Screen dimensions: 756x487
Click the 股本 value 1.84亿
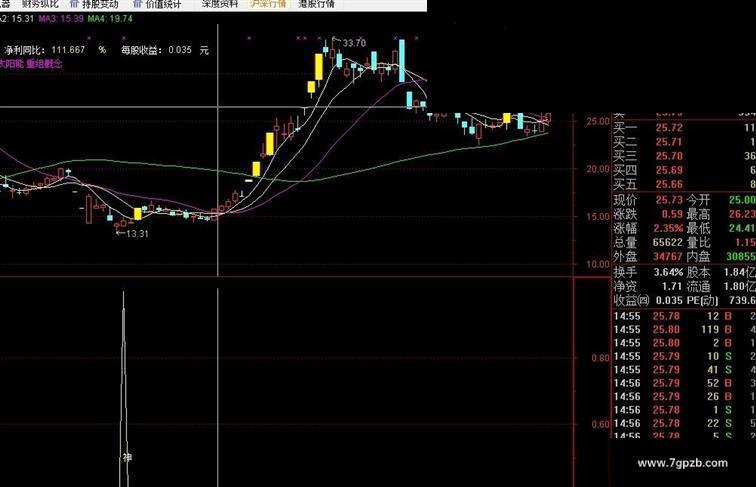tap(740, 272)
